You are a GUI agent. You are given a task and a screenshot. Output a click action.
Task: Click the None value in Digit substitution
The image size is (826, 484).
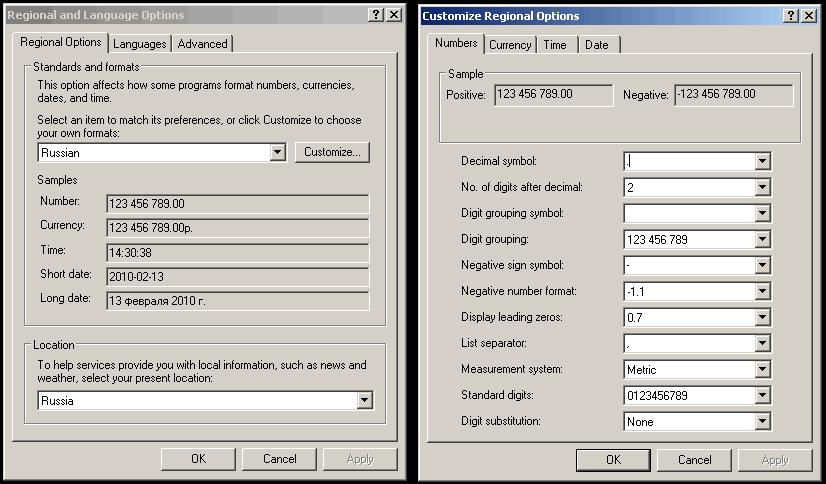pos(640,422)
